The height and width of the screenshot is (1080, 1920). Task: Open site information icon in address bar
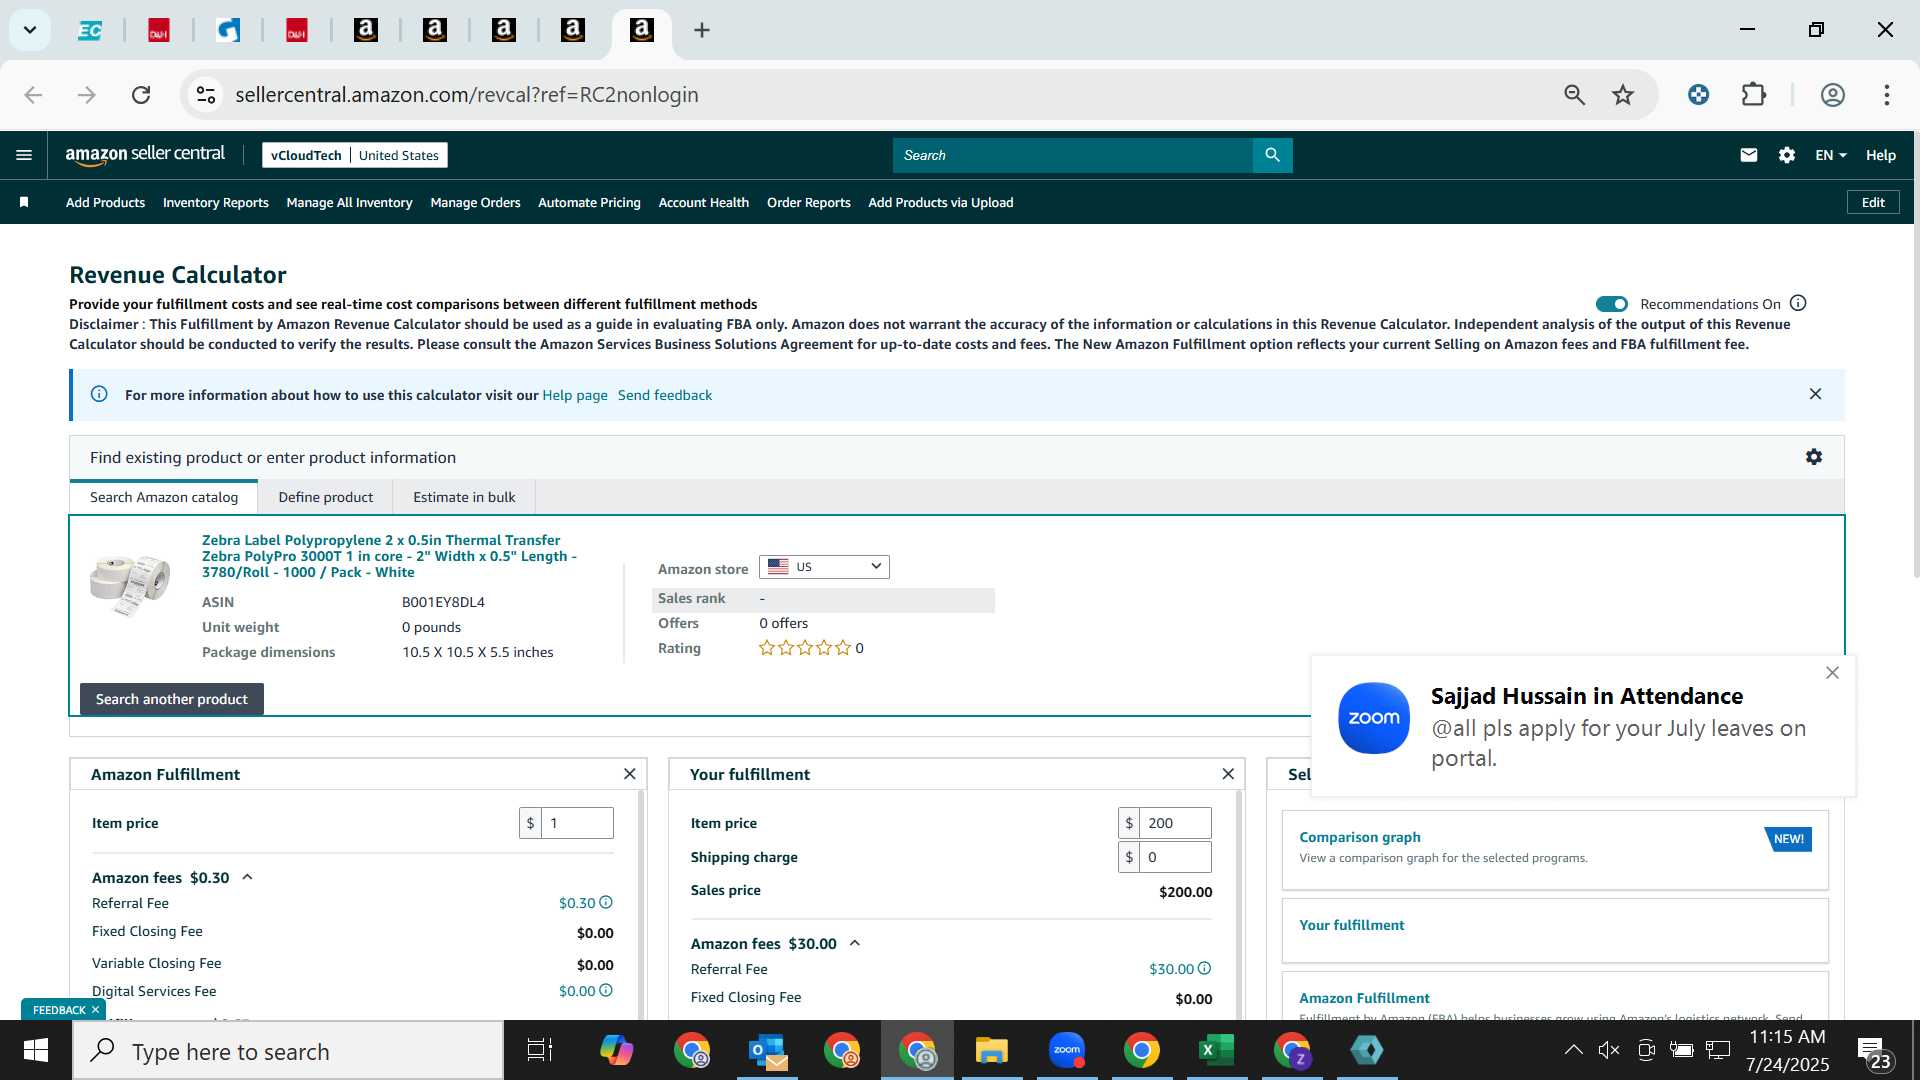(206, 95)
